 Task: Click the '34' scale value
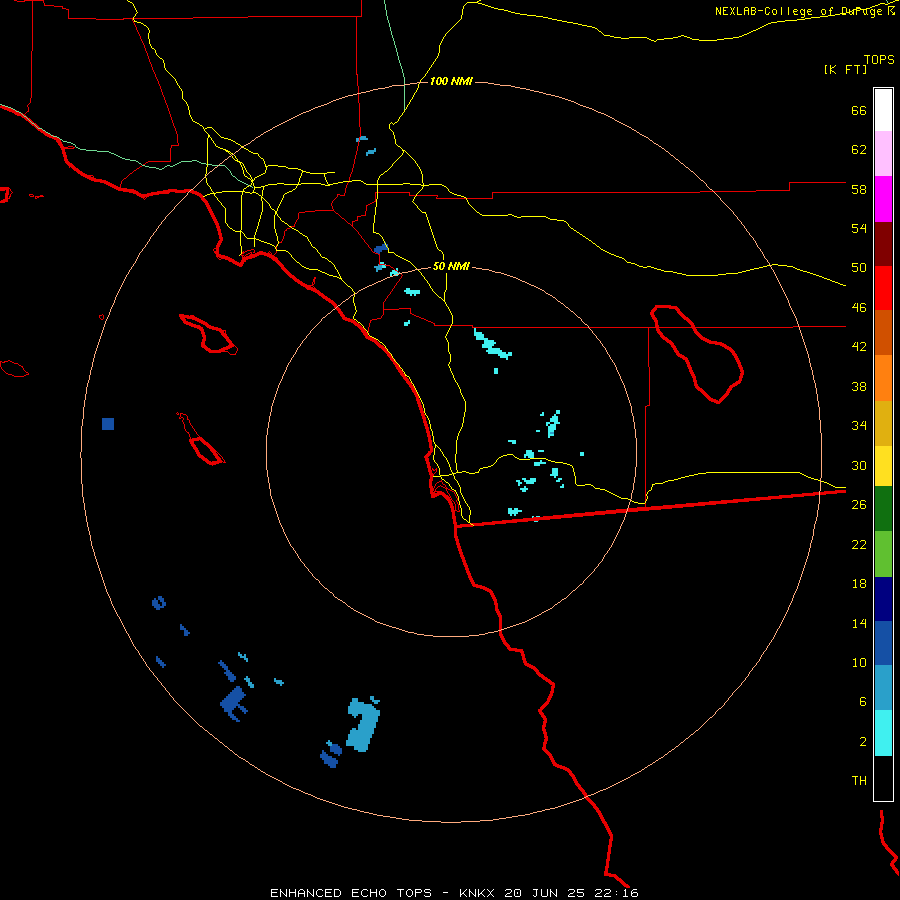[x=859, y=425]
